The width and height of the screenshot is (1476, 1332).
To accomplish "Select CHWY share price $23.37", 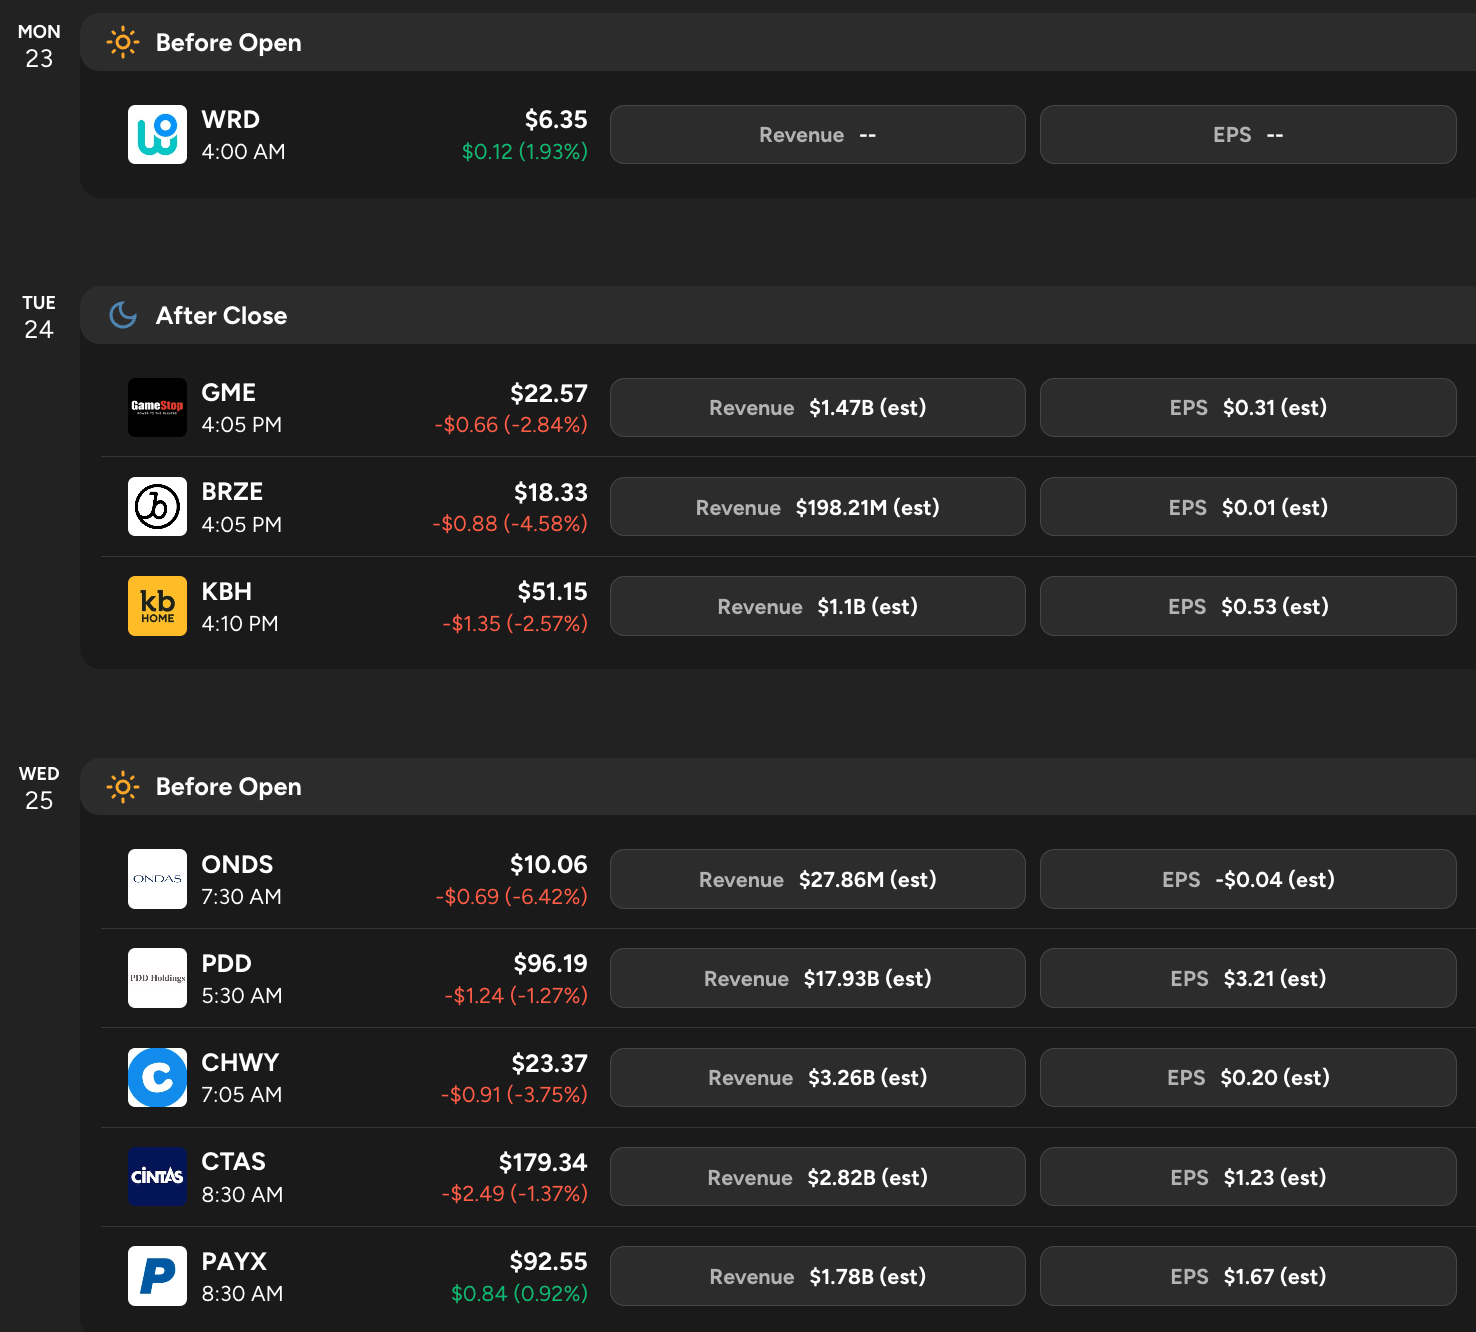I will 550,1063.
